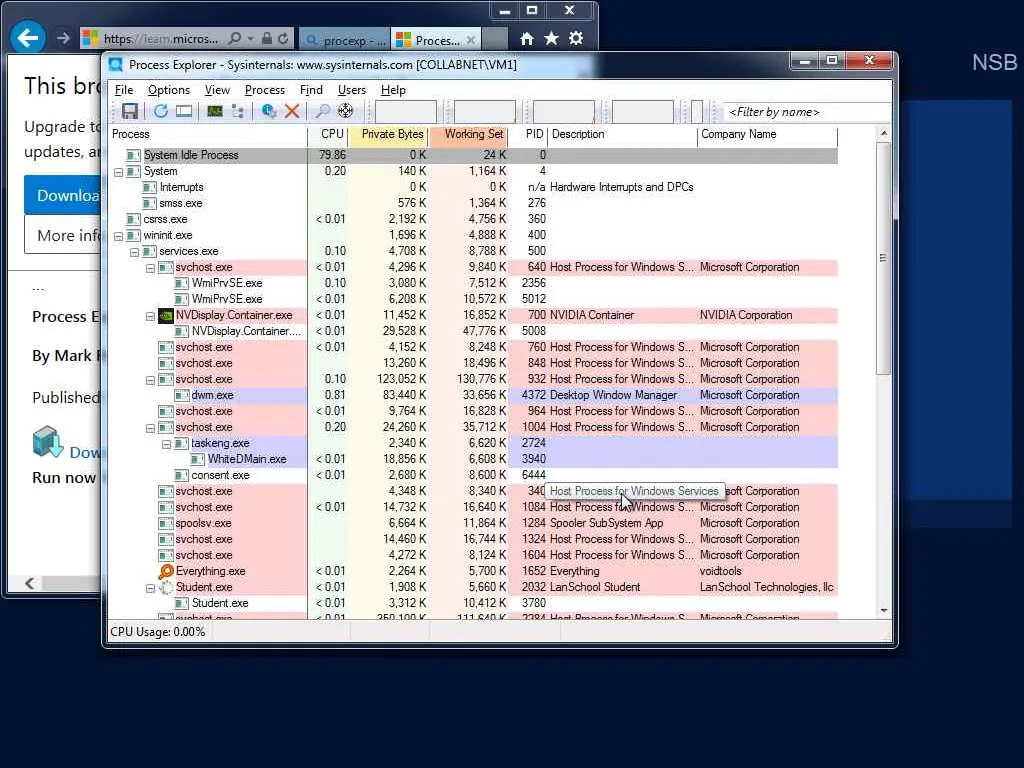The image size is (1024, 768).
Task: Click the browser address bar refresh icon
Action: click(283, 39)
